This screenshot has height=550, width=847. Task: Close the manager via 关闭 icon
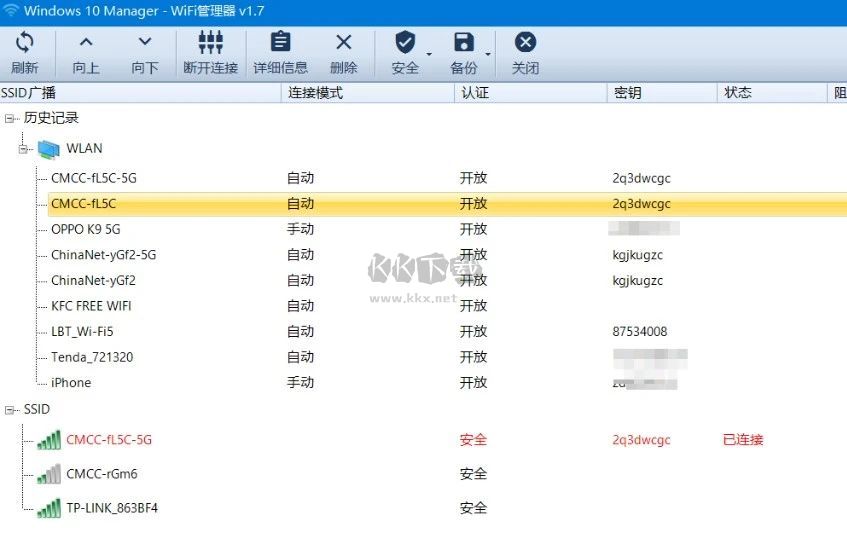tap(525, 42)
